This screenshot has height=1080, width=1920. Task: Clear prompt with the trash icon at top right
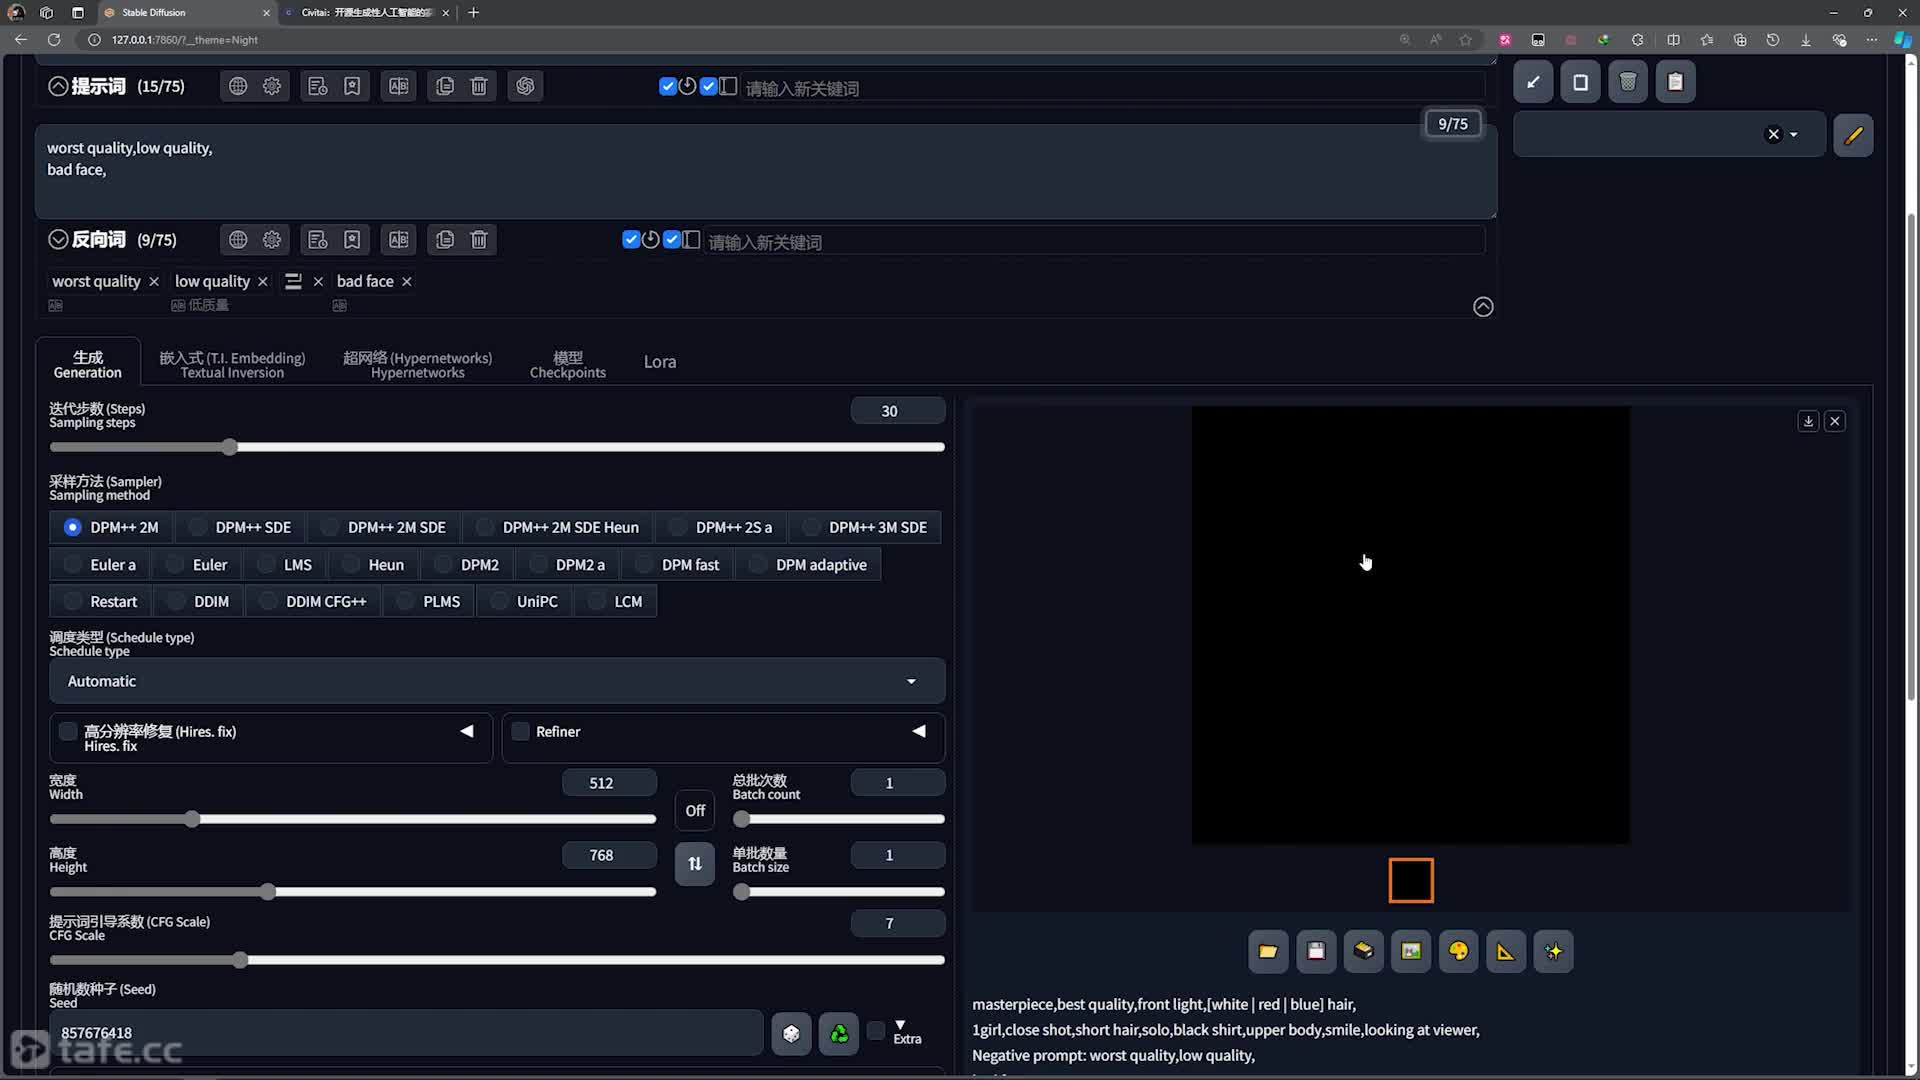coord(1628,82)
